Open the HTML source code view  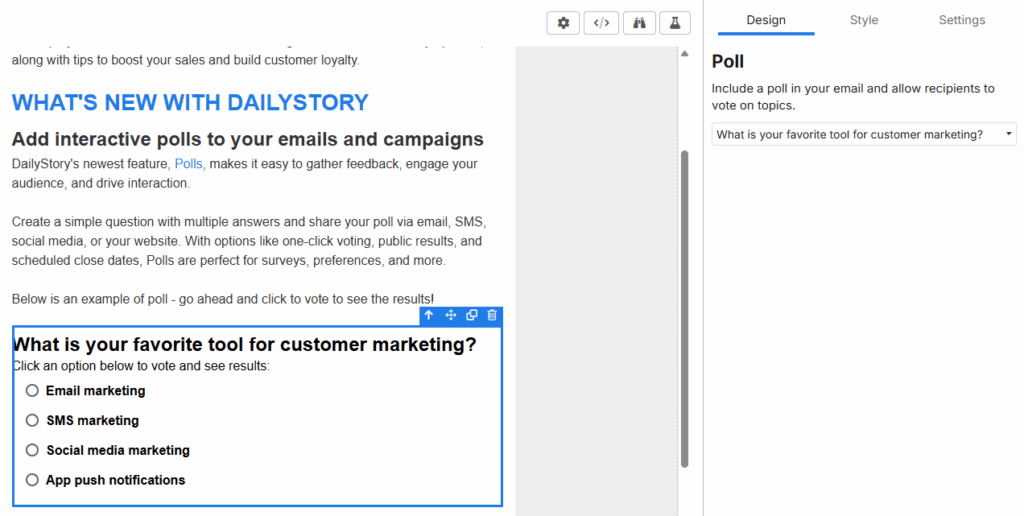coord(600,23)
